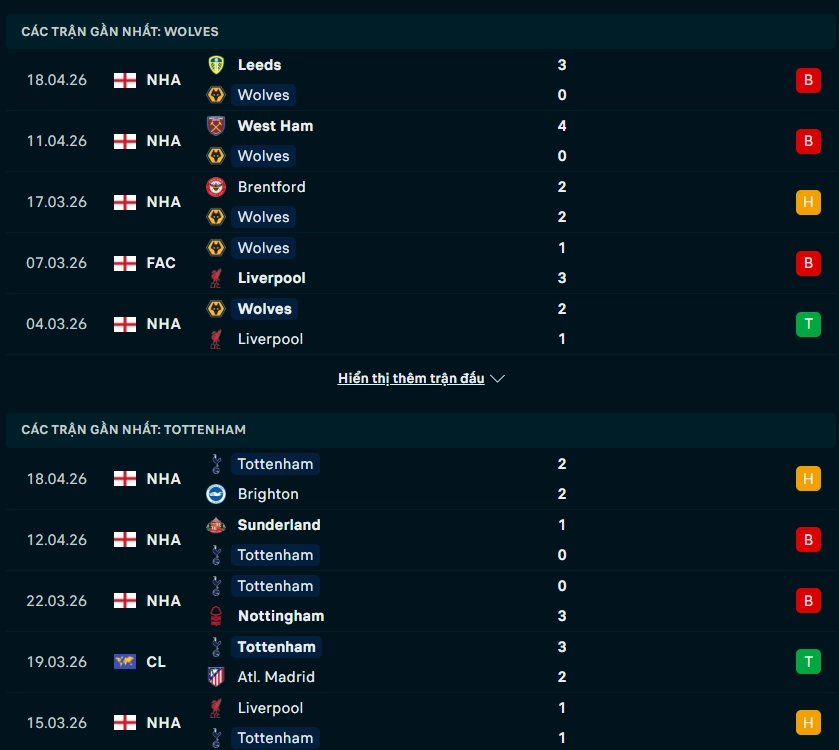Image resolution: width=839 pixels, height=750 pixels.
Task: Click the Leeds club crest icon
Action: 215,65
